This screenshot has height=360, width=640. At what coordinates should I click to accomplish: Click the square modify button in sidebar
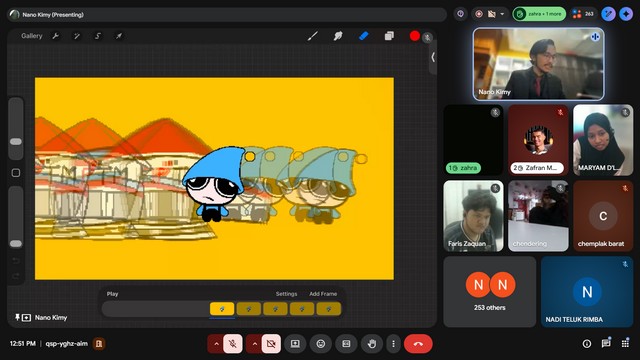[x=16, y=173]
